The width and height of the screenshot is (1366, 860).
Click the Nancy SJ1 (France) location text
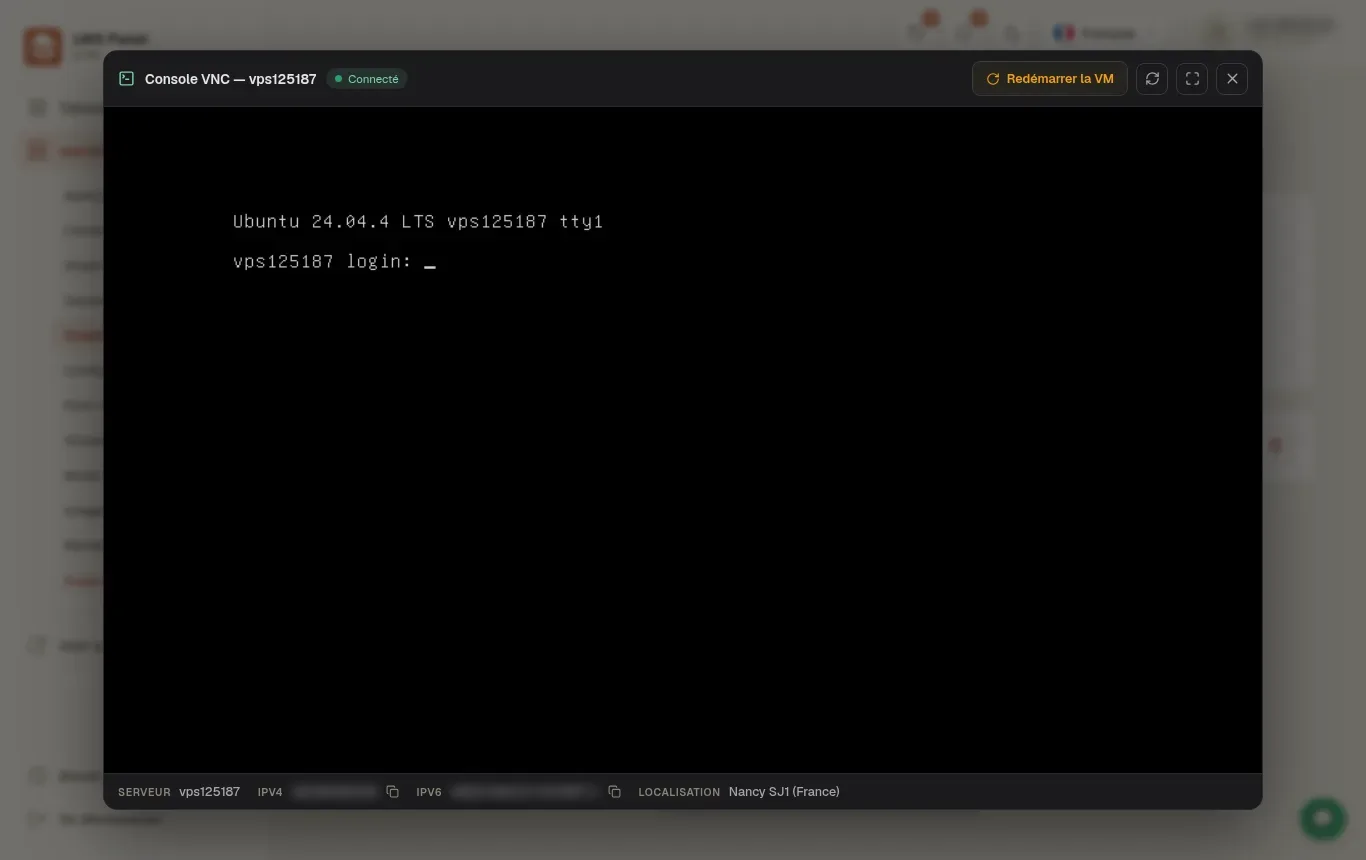(x=784, y=792)
